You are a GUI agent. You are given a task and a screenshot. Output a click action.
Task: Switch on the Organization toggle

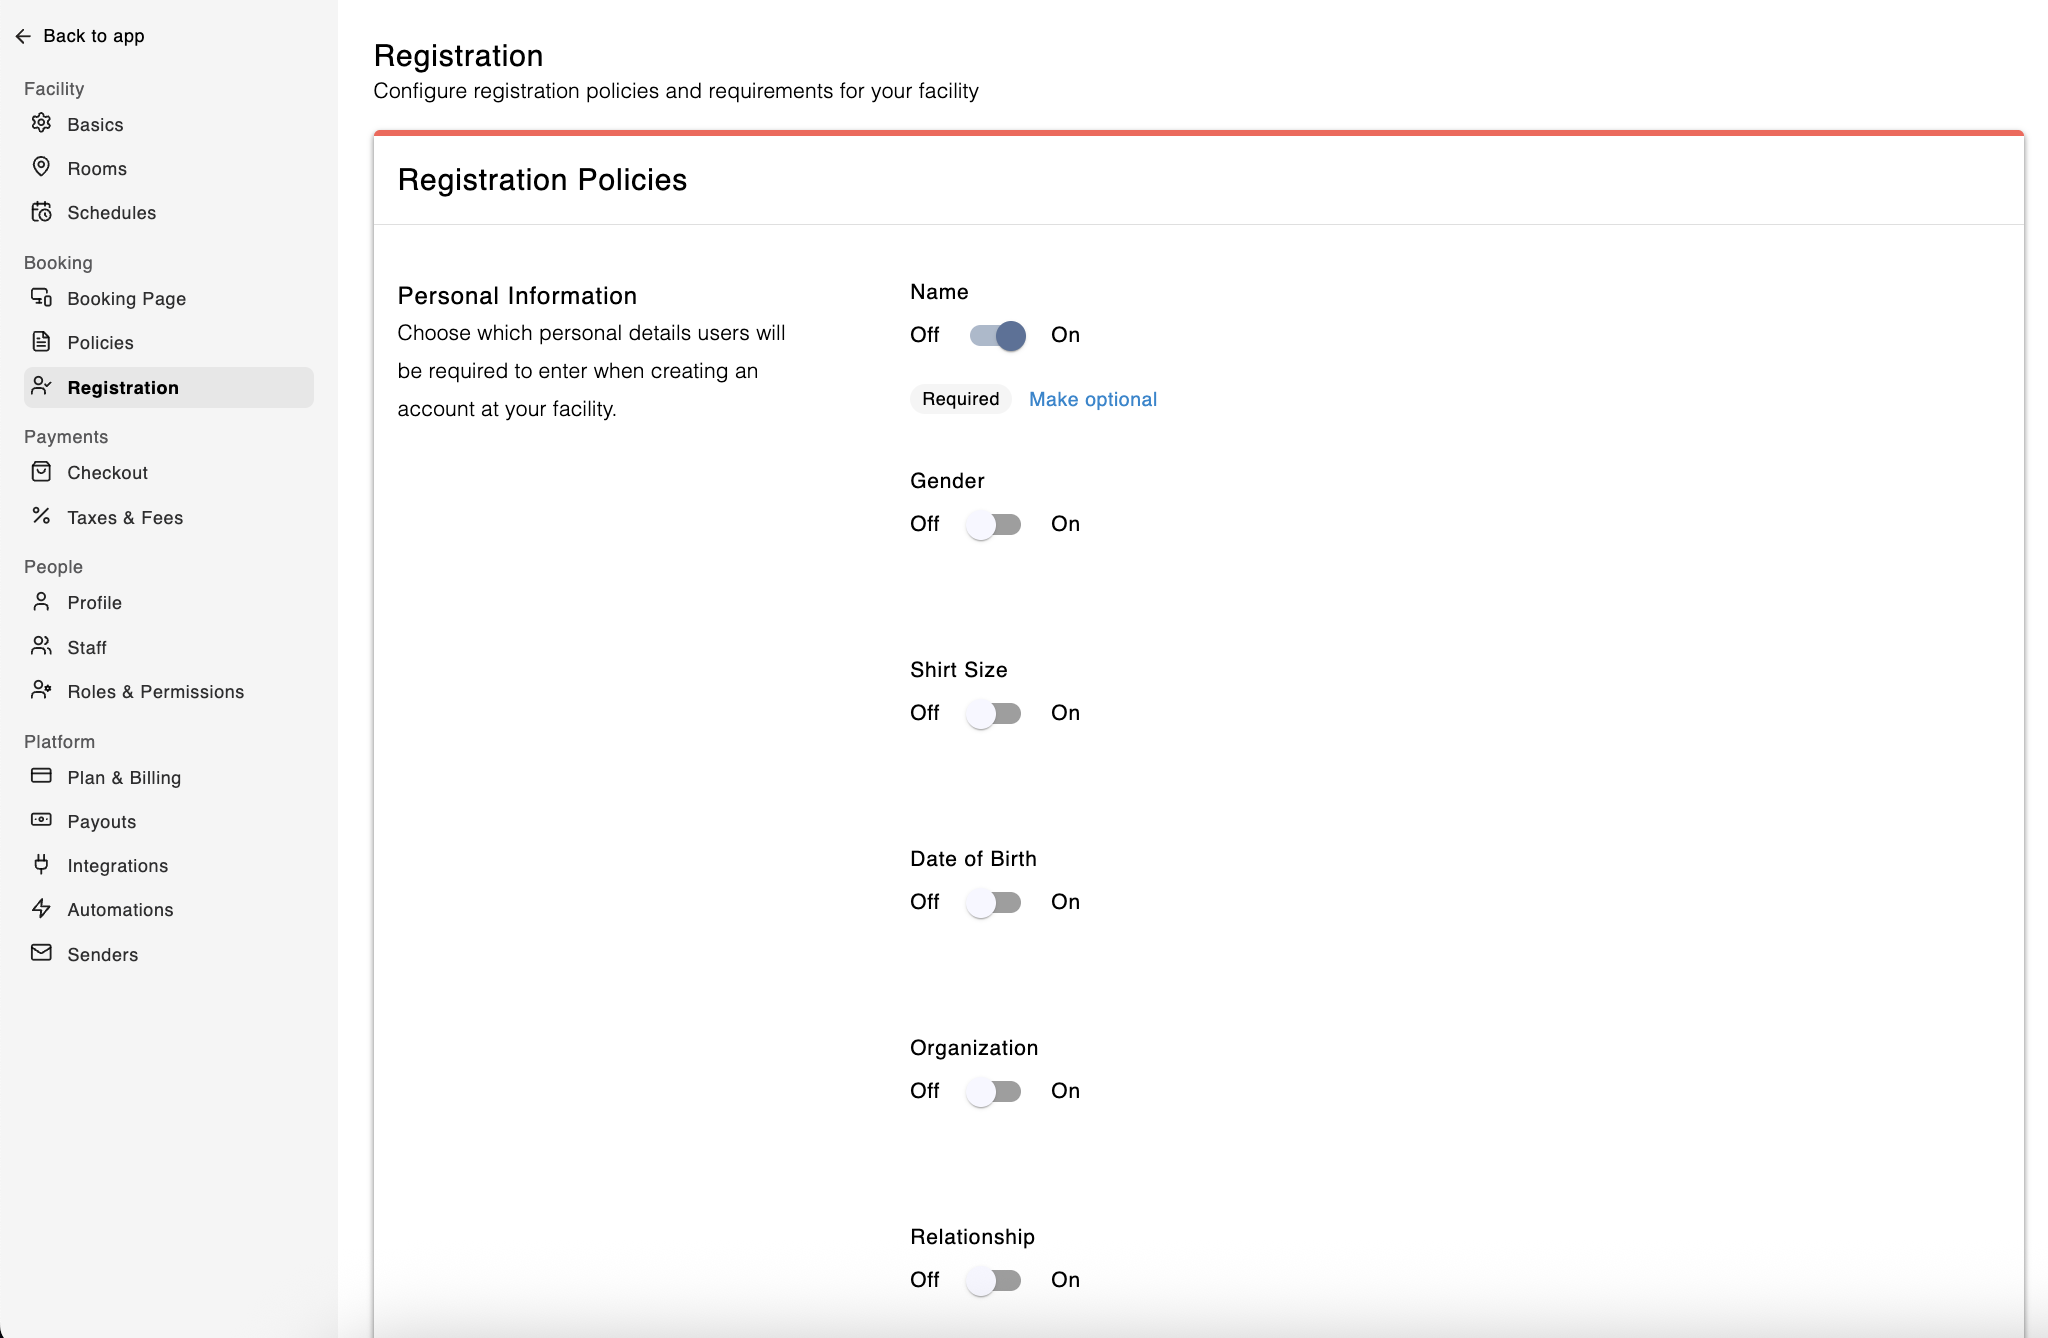994,1091
